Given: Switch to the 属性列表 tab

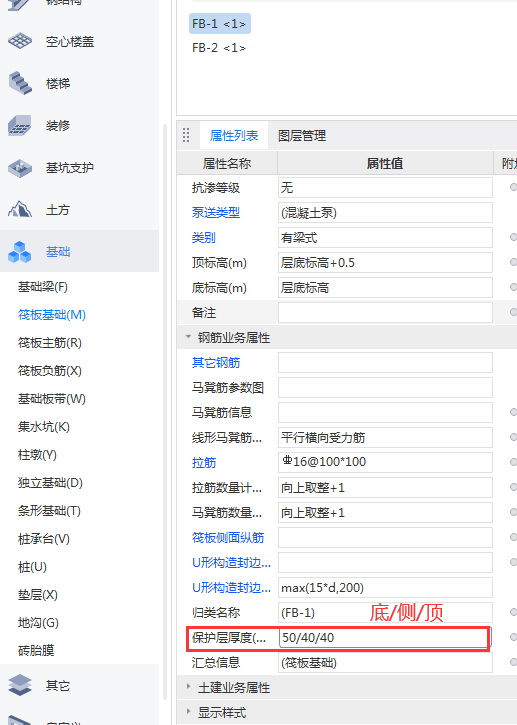Looking at the screenshot, I should [234, 135].
